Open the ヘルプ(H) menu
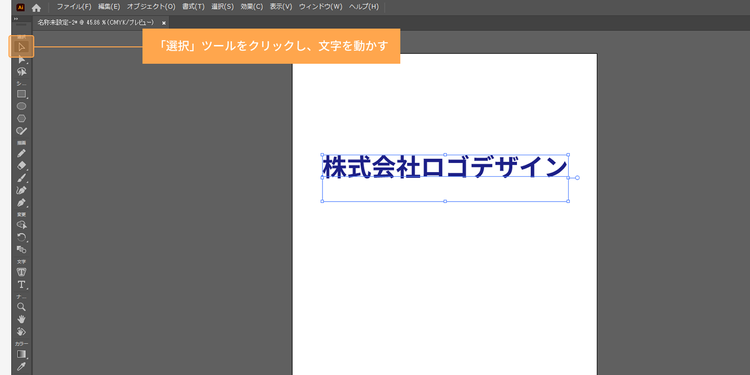 click(364, 7)
